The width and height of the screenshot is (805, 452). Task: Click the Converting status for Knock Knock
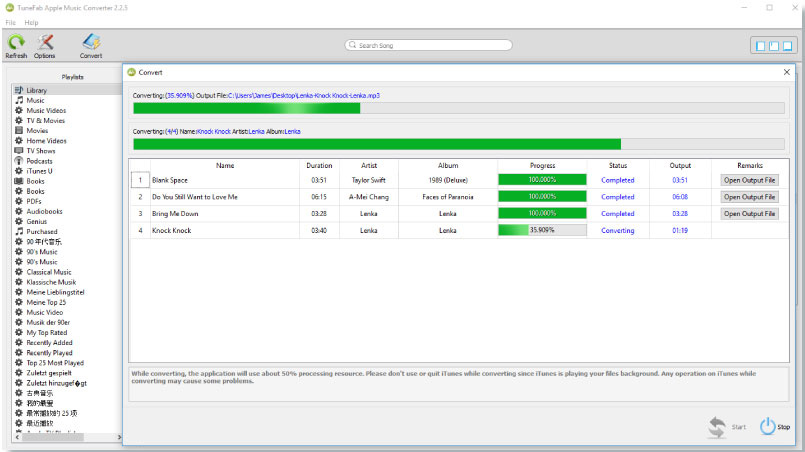618,231
